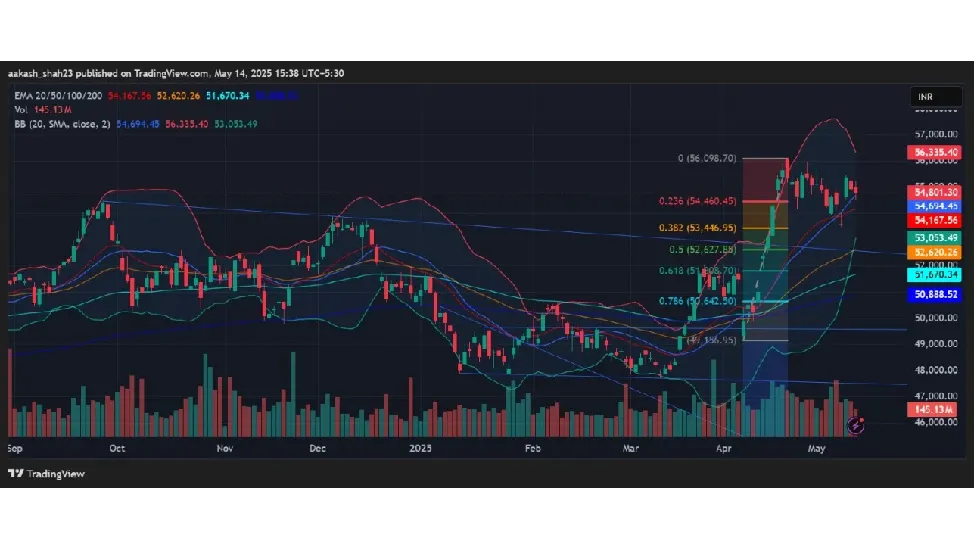The width and height of the screenshot is (974, 548).
Task: Click the purple lightning bolt icon
Action: (x=855, y=426)
